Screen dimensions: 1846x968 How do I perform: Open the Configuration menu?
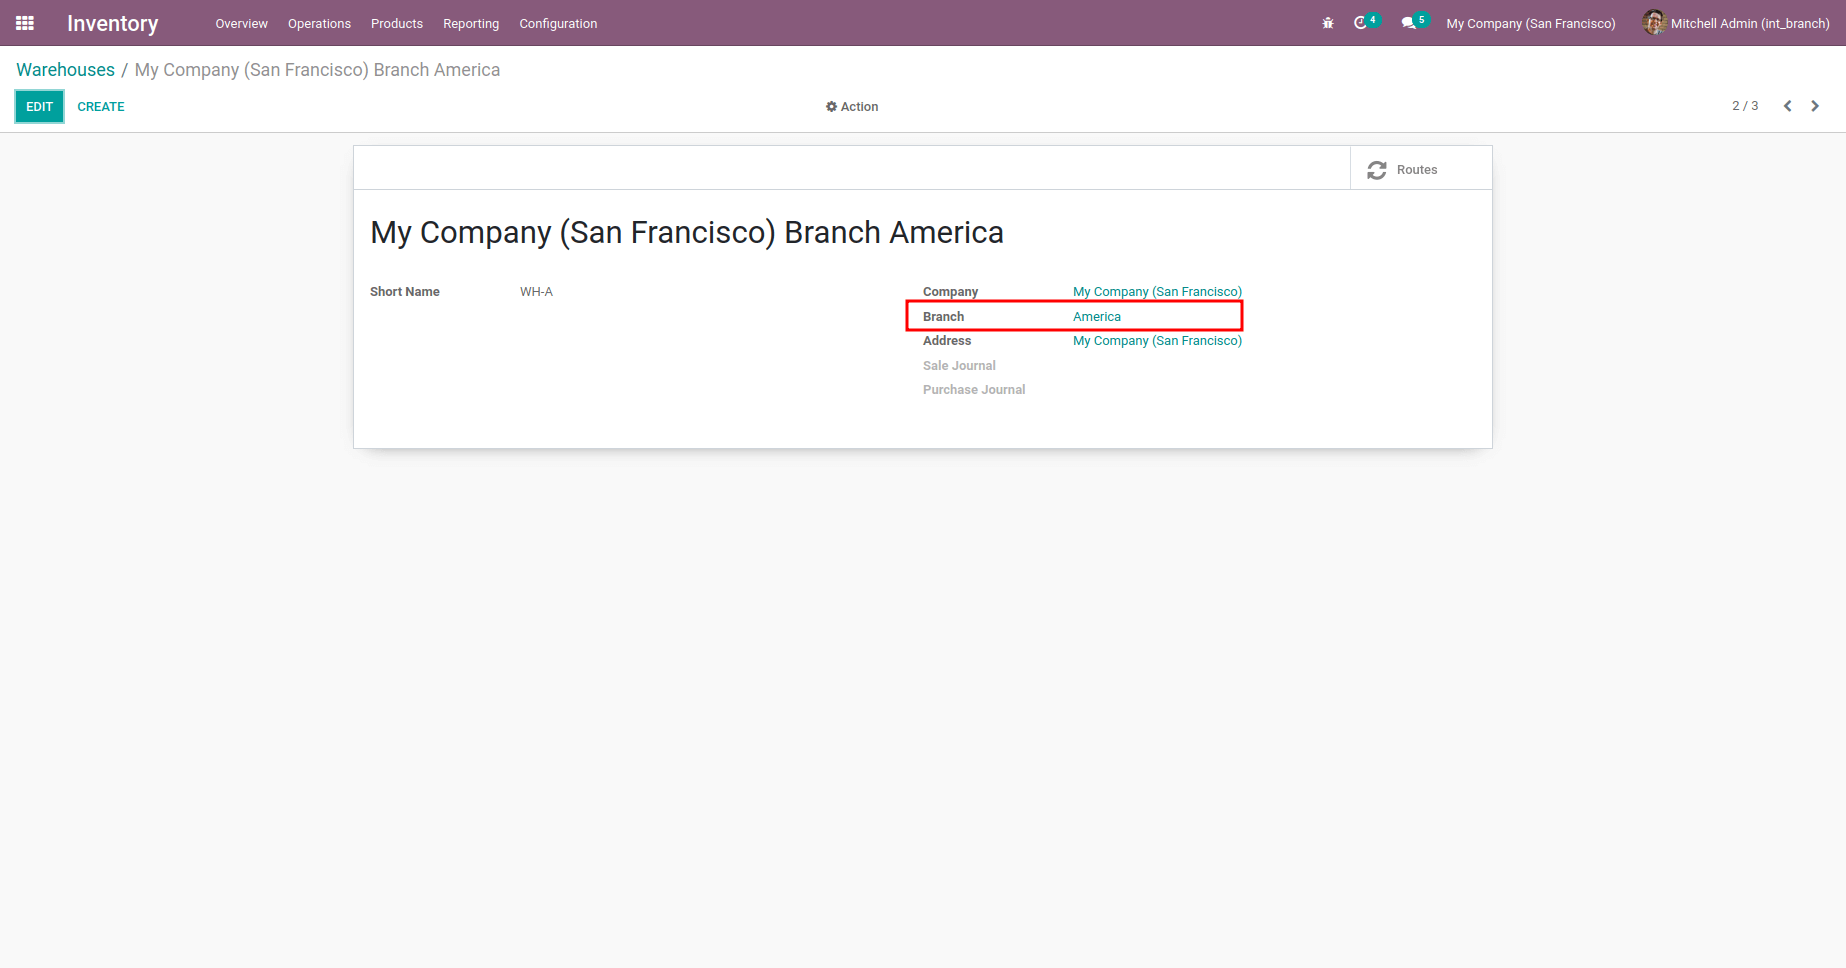(x=558, y=23)
